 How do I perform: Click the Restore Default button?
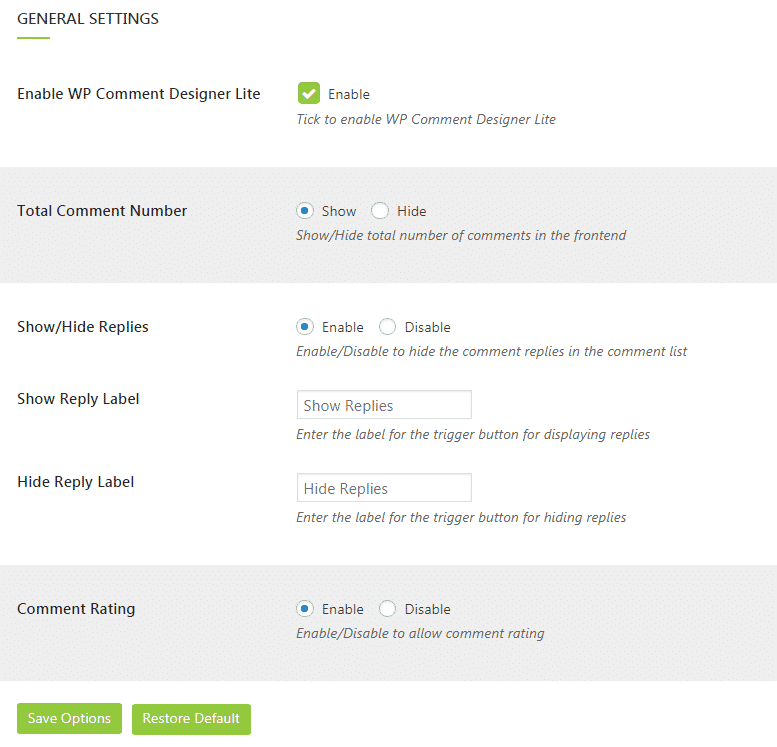[x=191, y=718]
